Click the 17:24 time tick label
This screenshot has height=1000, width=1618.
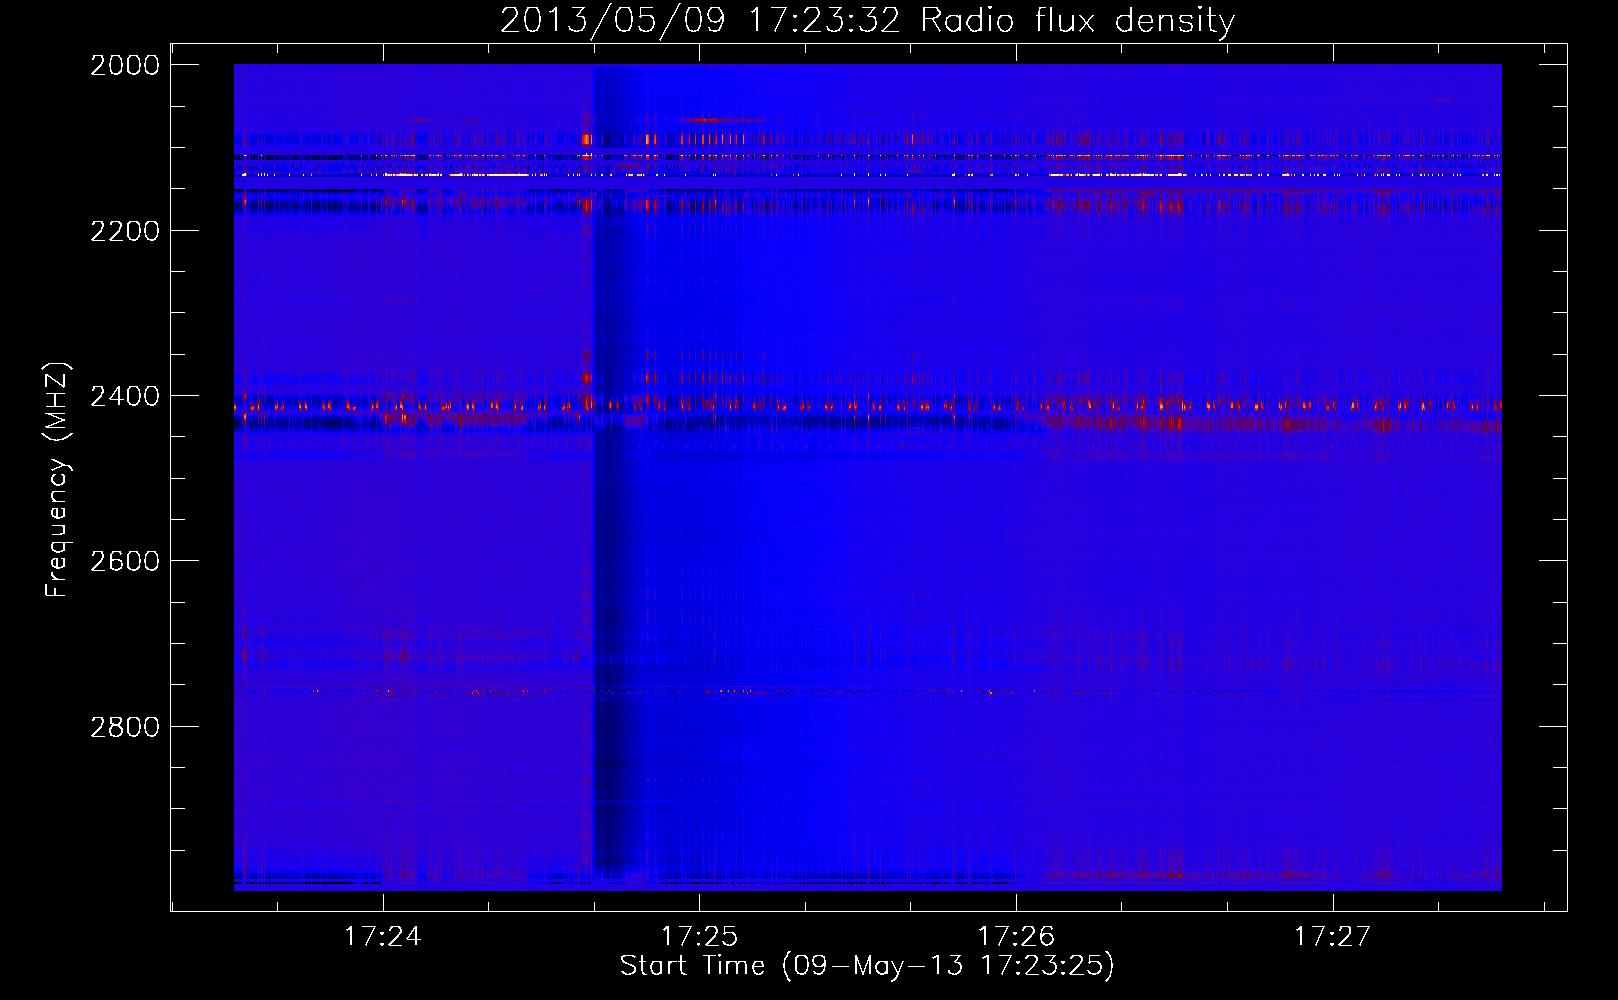[x=382, y=937]
